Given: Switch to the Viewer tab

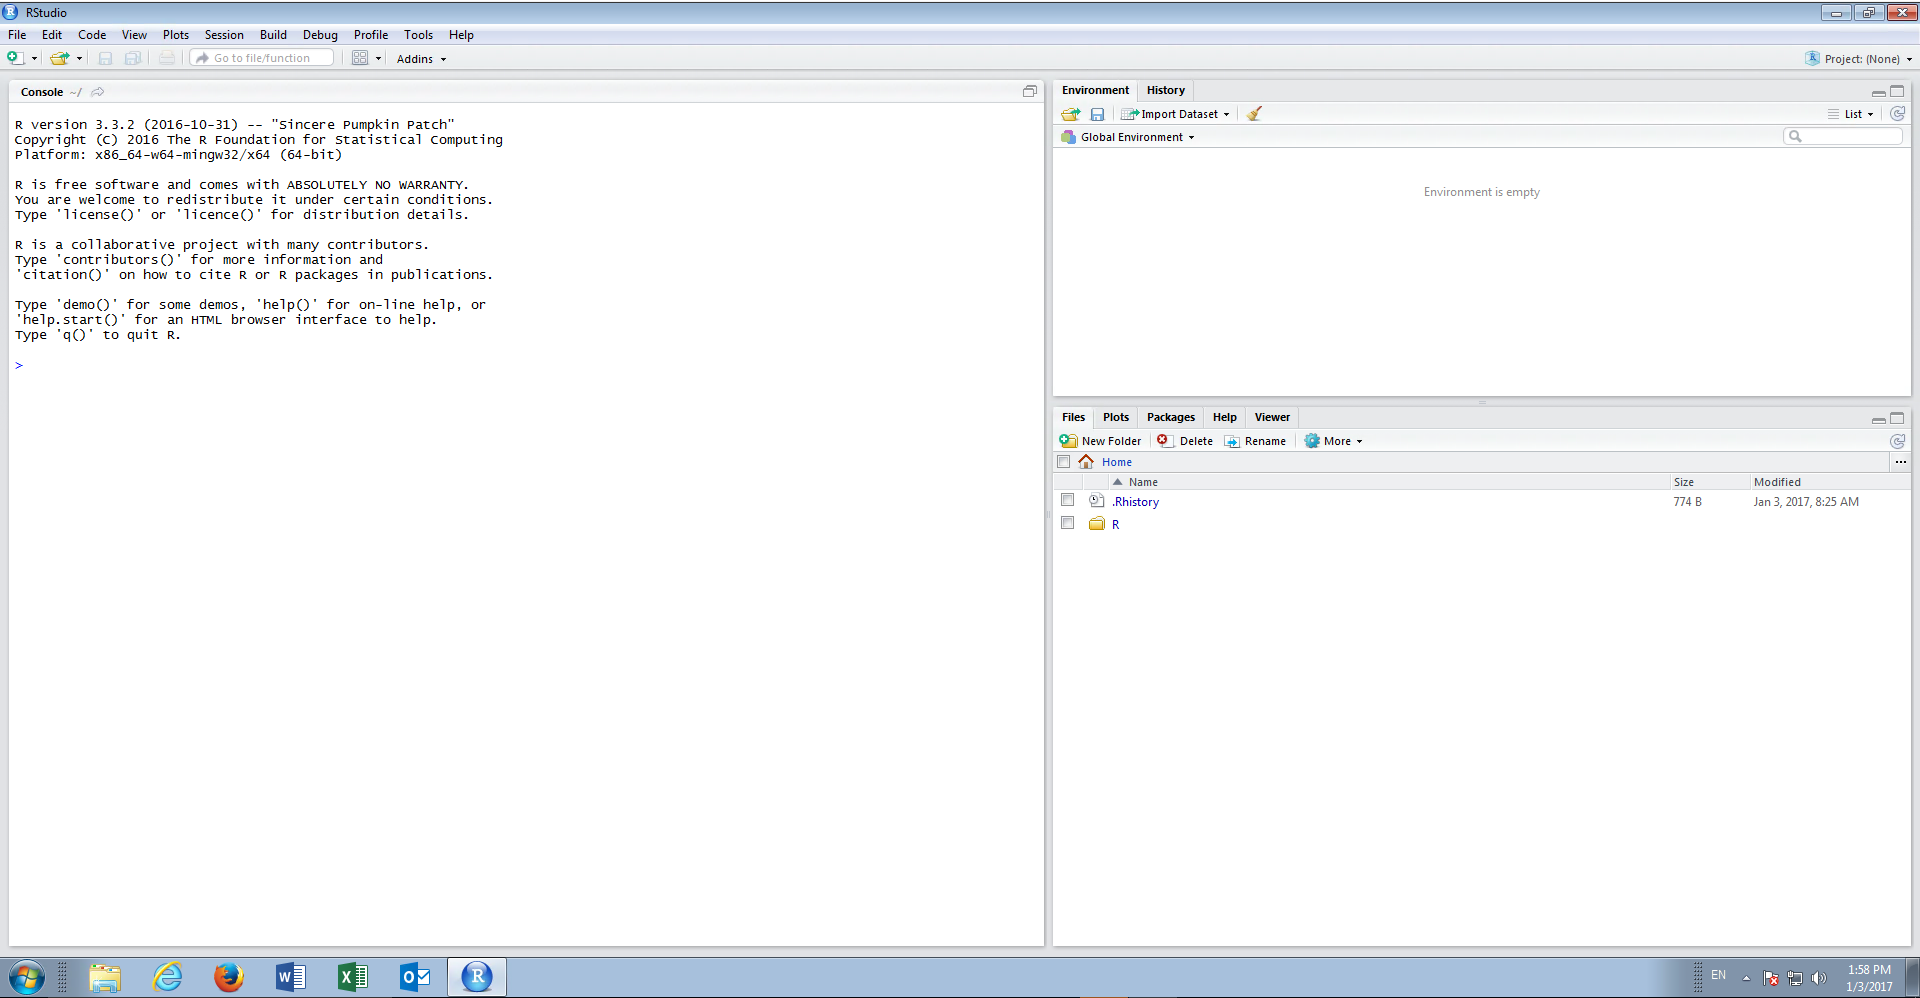Looking at the screenshot, I should tap(1272, 417).
